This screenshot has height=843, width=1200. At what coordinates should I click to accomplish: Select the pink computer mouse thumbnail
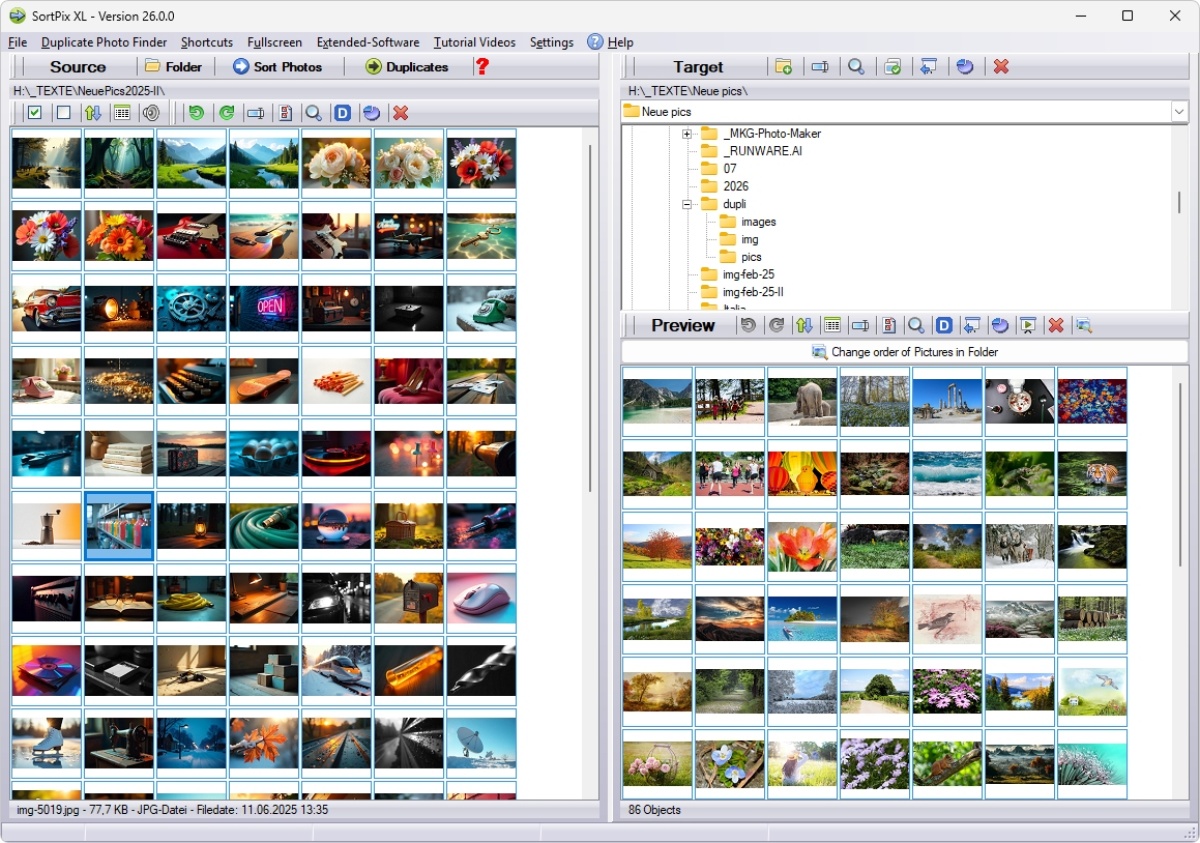pos(482,598)
